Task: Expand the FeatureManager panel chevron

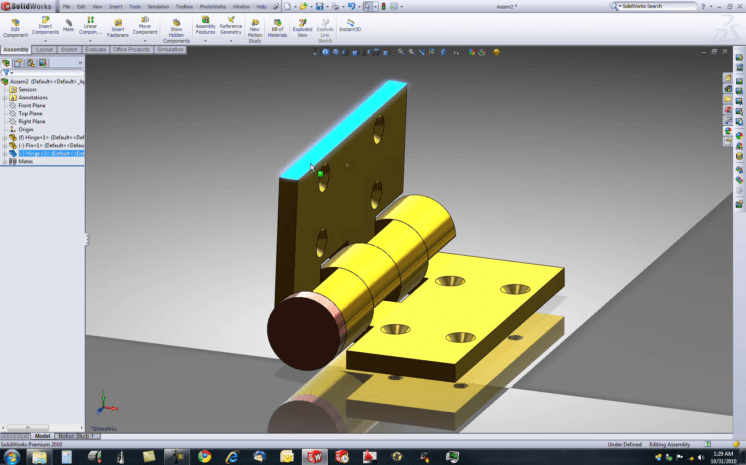Action: tap(80, 63)
